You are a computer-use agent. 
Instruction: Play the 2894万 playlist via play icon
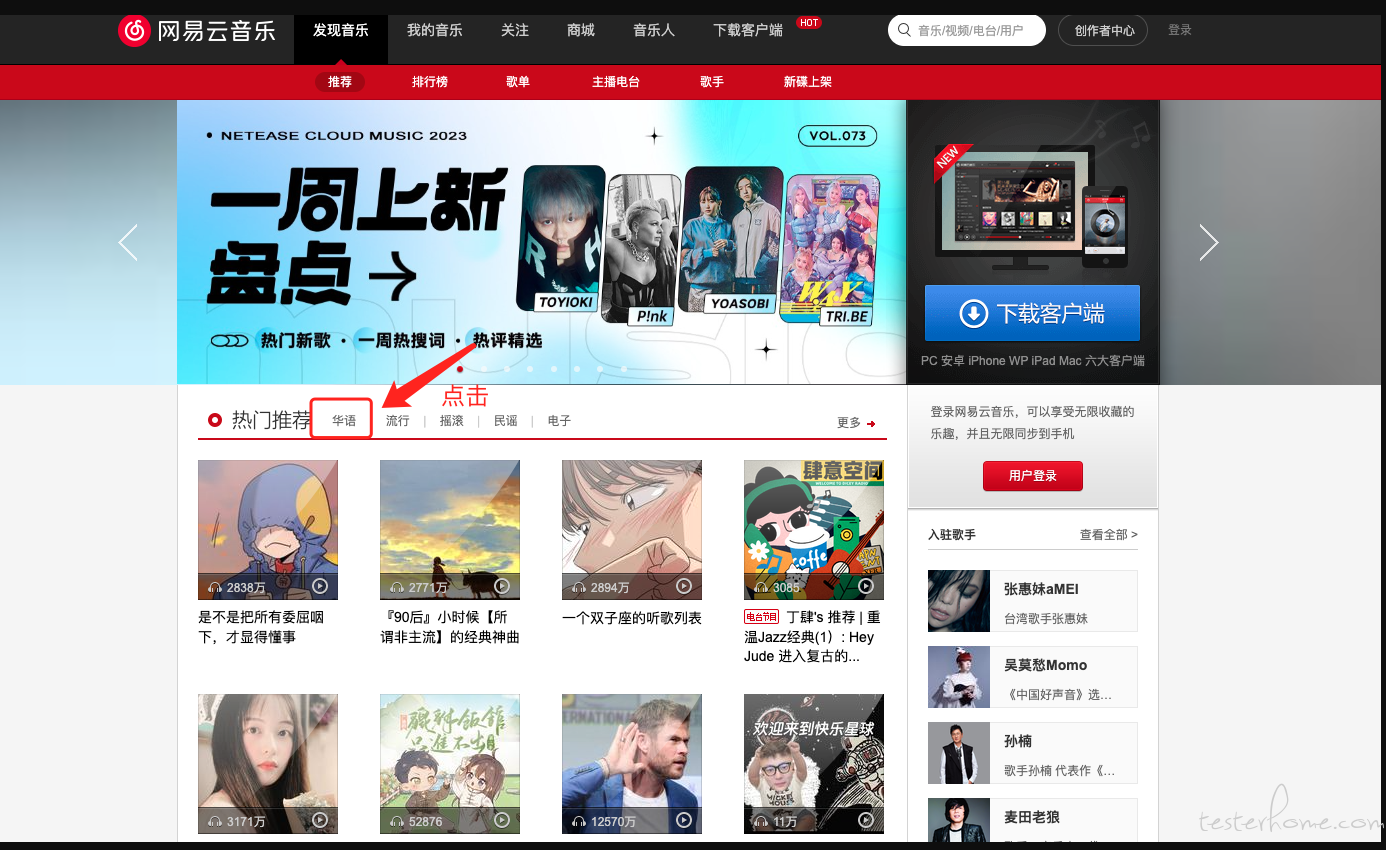coord(684,586)
